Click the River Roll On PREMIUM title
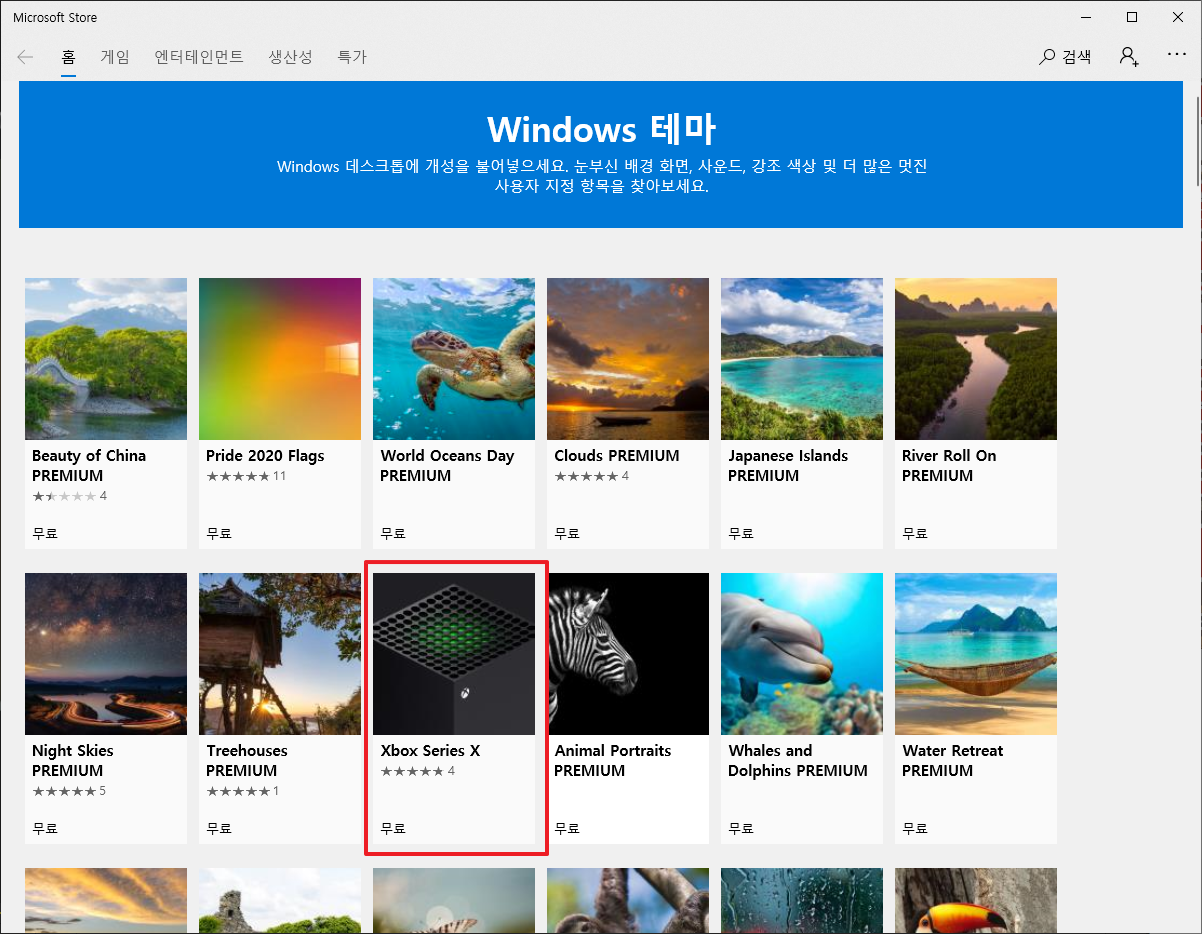 point(949,465)
